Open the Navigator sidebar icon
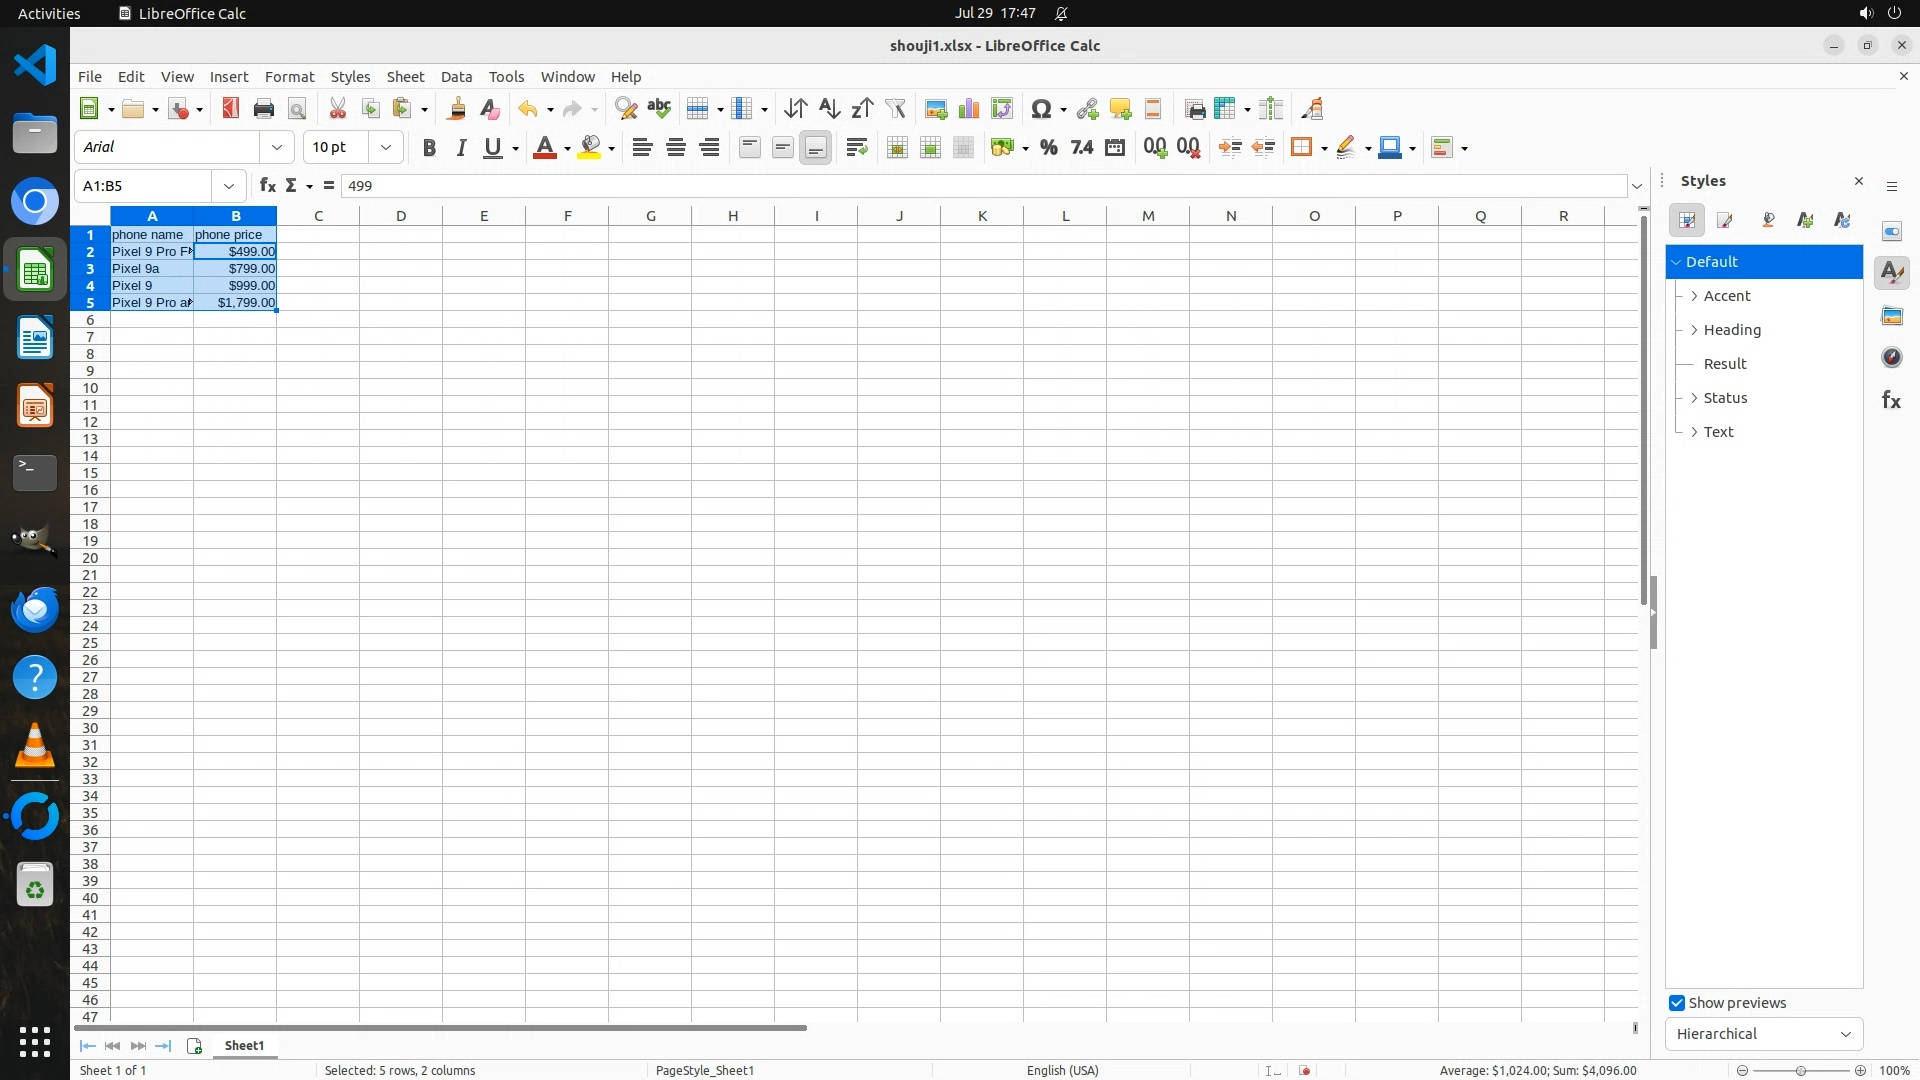The width and height of the screenshot is (1920, 1080). coord(1891,358)
